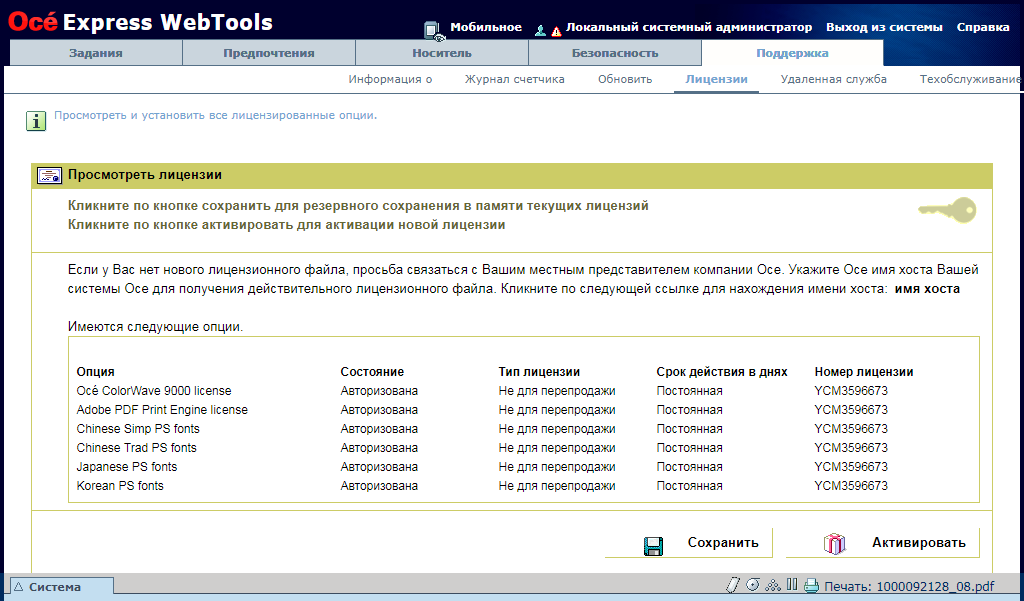Click the Сохранить button

(689, 543)
